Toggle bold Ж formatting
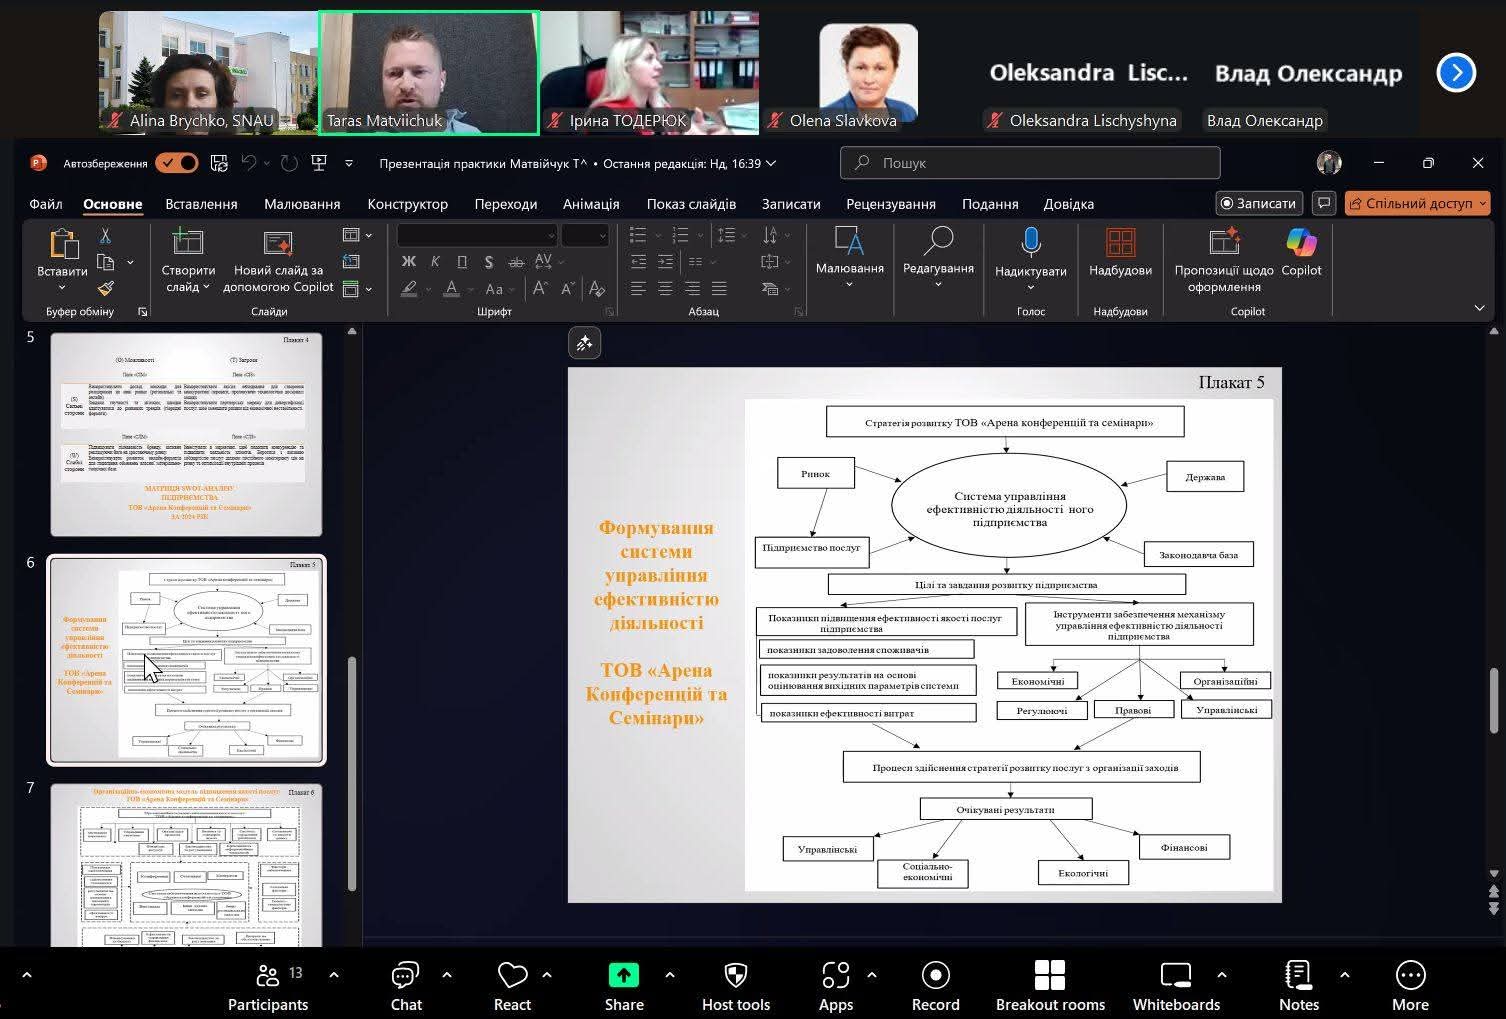Image resolution: width=1506 pixels, height=1019 pixels. (408, 262)
